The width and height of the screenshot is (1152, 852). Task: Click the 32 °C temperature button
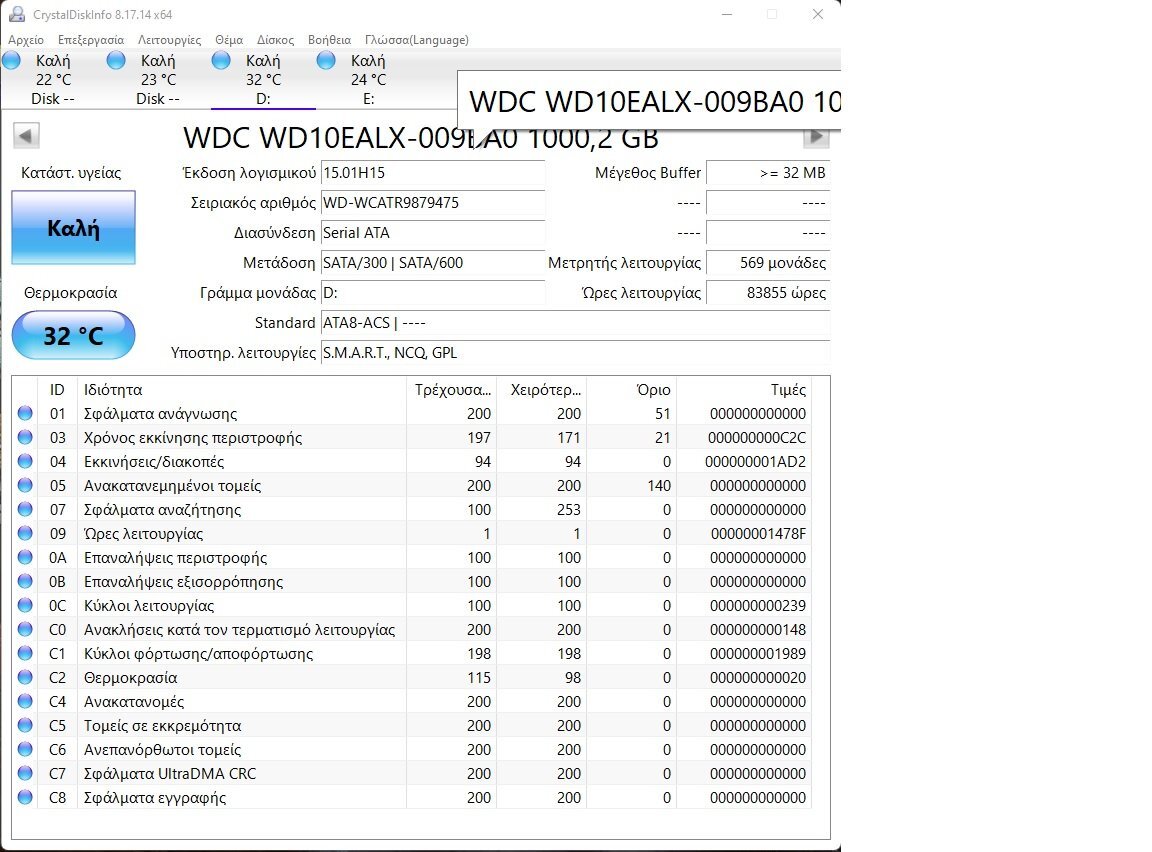[x=73, y=336]
